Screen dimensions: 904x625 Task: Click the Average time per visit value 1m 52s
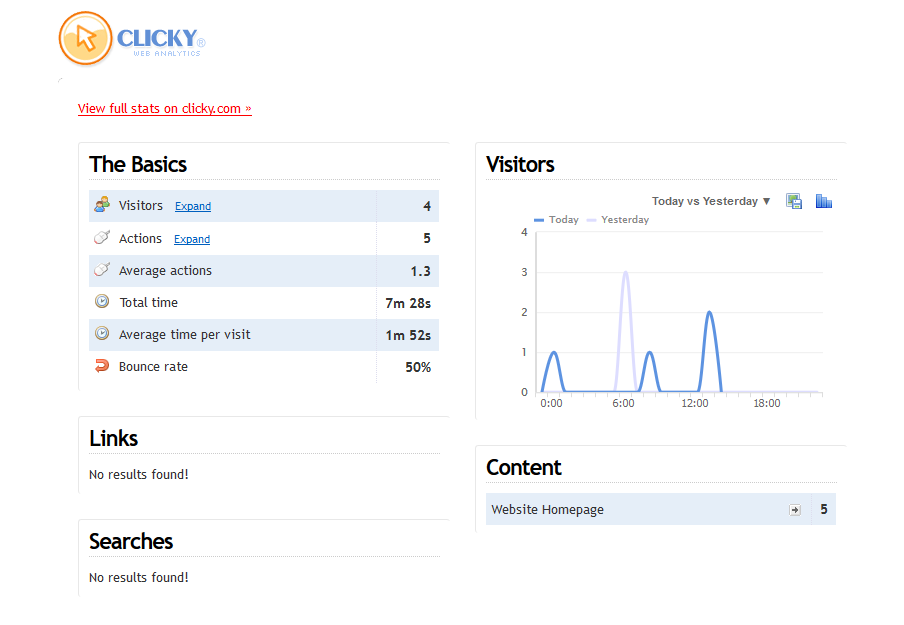(408, 336)
